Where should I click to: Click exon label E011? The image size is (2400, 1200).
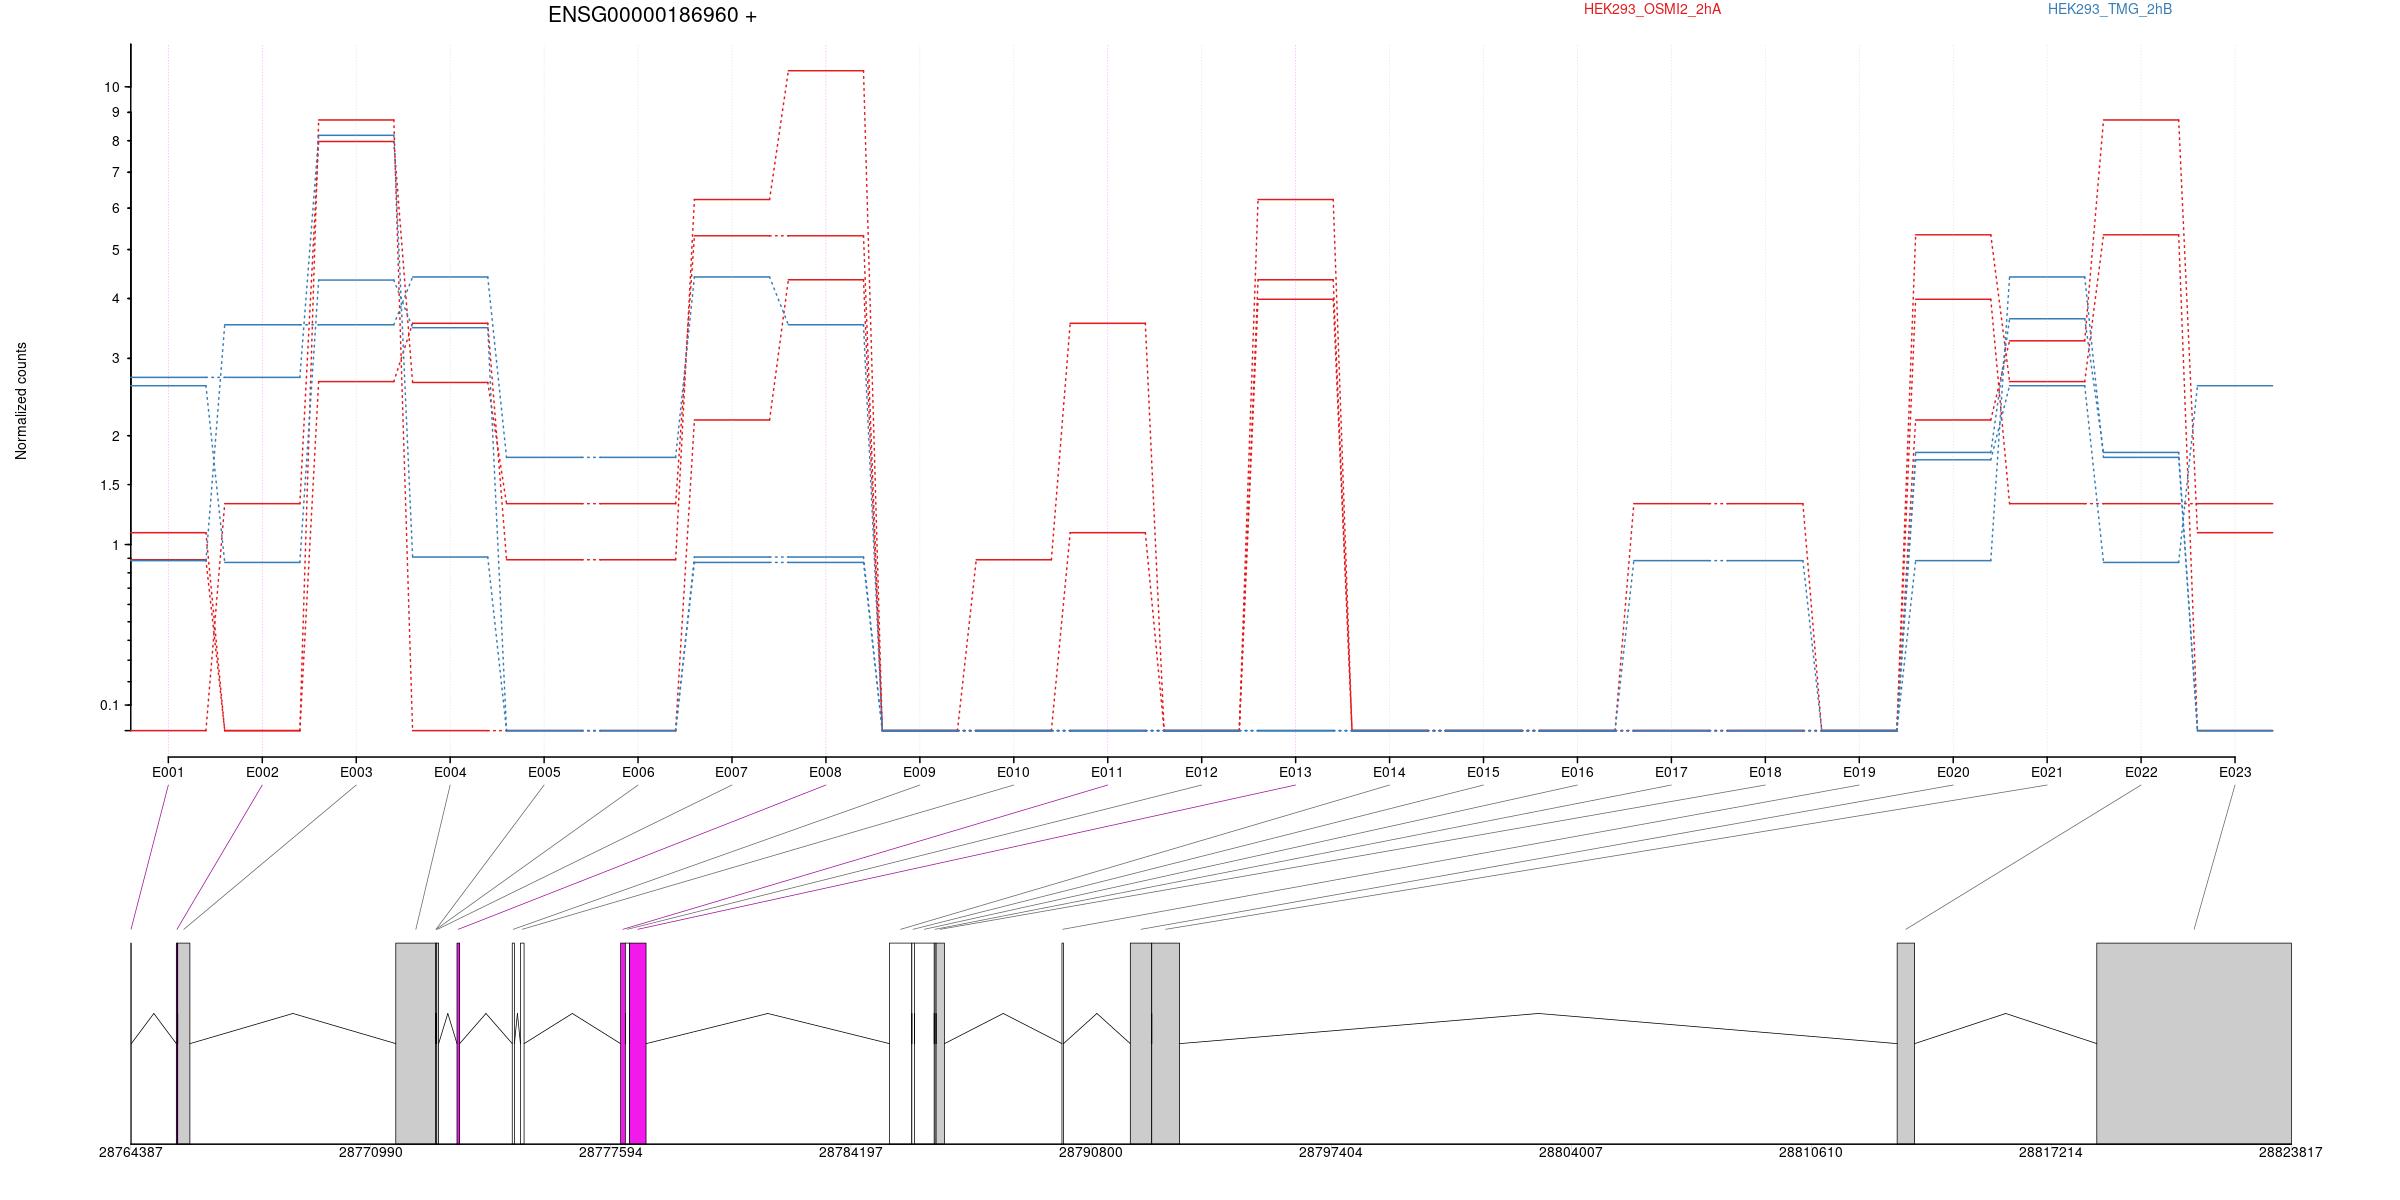(x=1107, y=772)
